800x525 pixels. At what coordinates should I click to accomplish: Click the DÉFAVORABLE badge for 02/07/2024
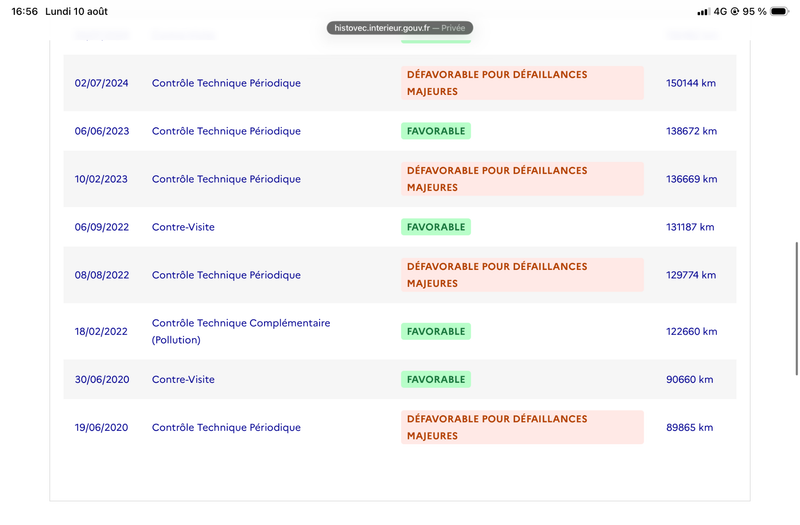[x=522, y=83]
